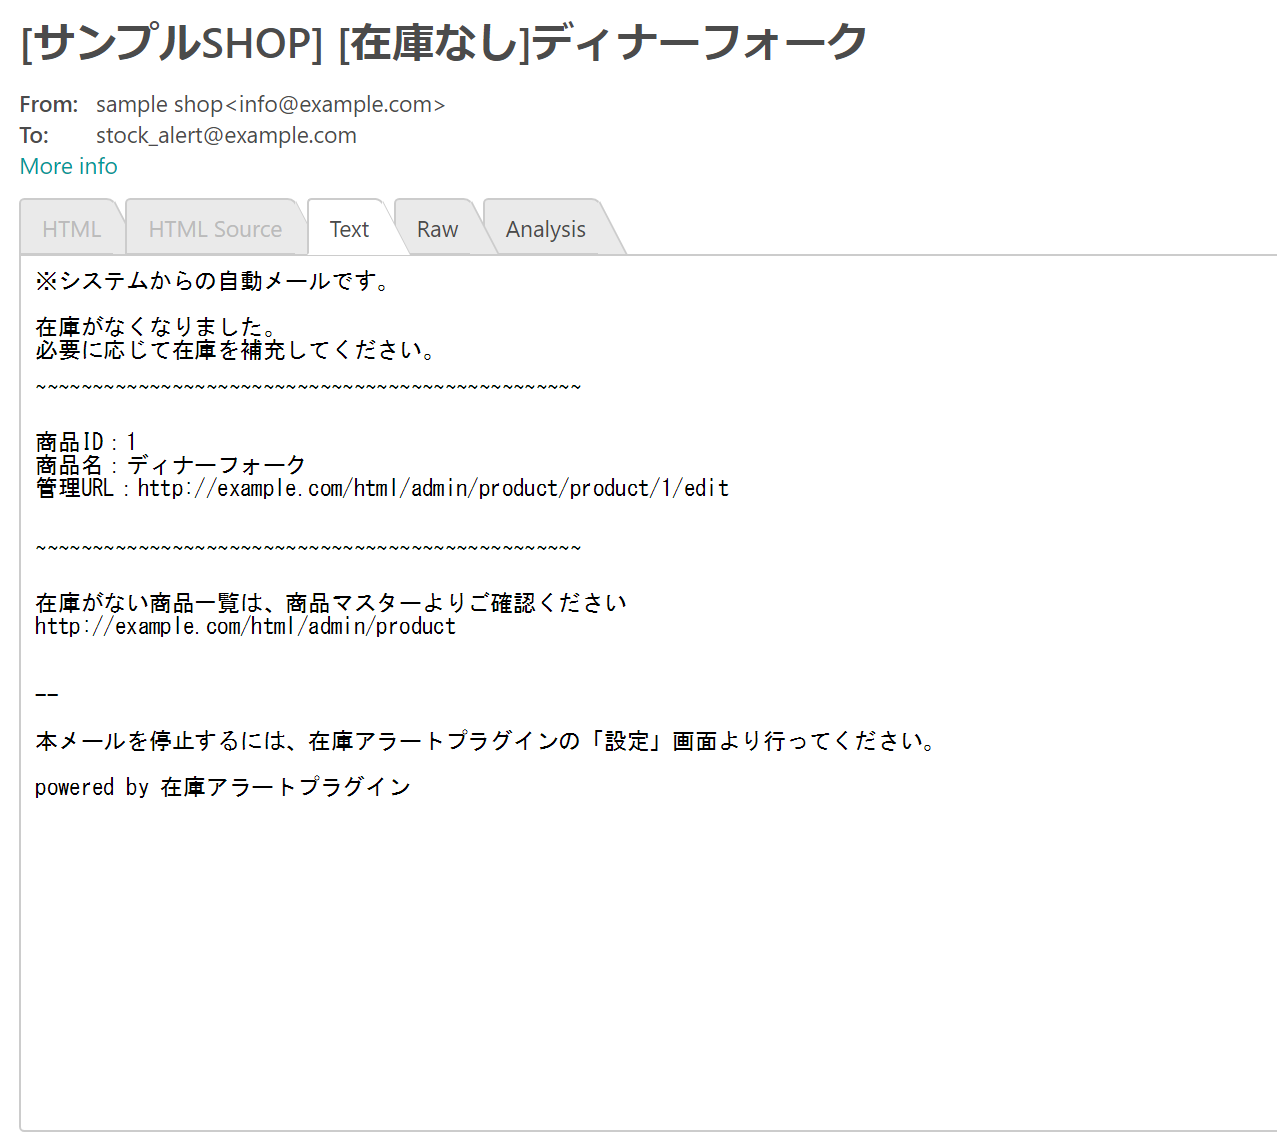Click the powered by 在庫アラートプラグイン footer
Screen dimensions: 1277x1143
tap(222, 787)
